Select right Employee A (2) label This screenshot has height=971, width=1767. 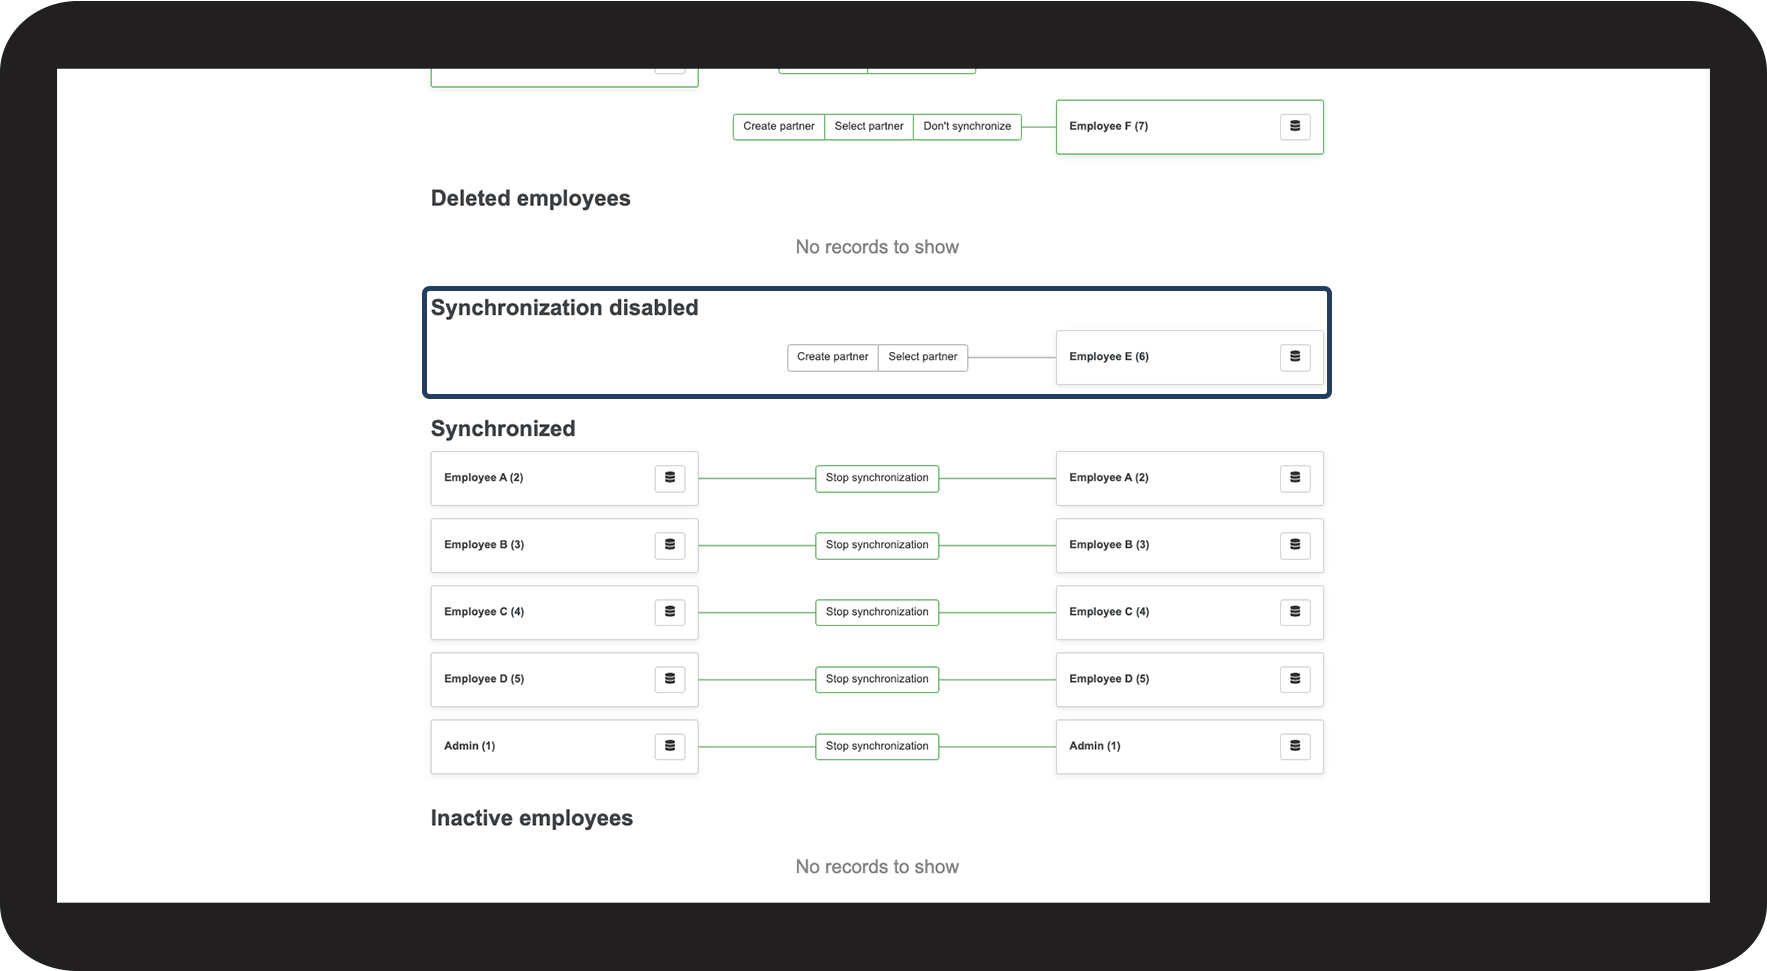pos(1109,478)
